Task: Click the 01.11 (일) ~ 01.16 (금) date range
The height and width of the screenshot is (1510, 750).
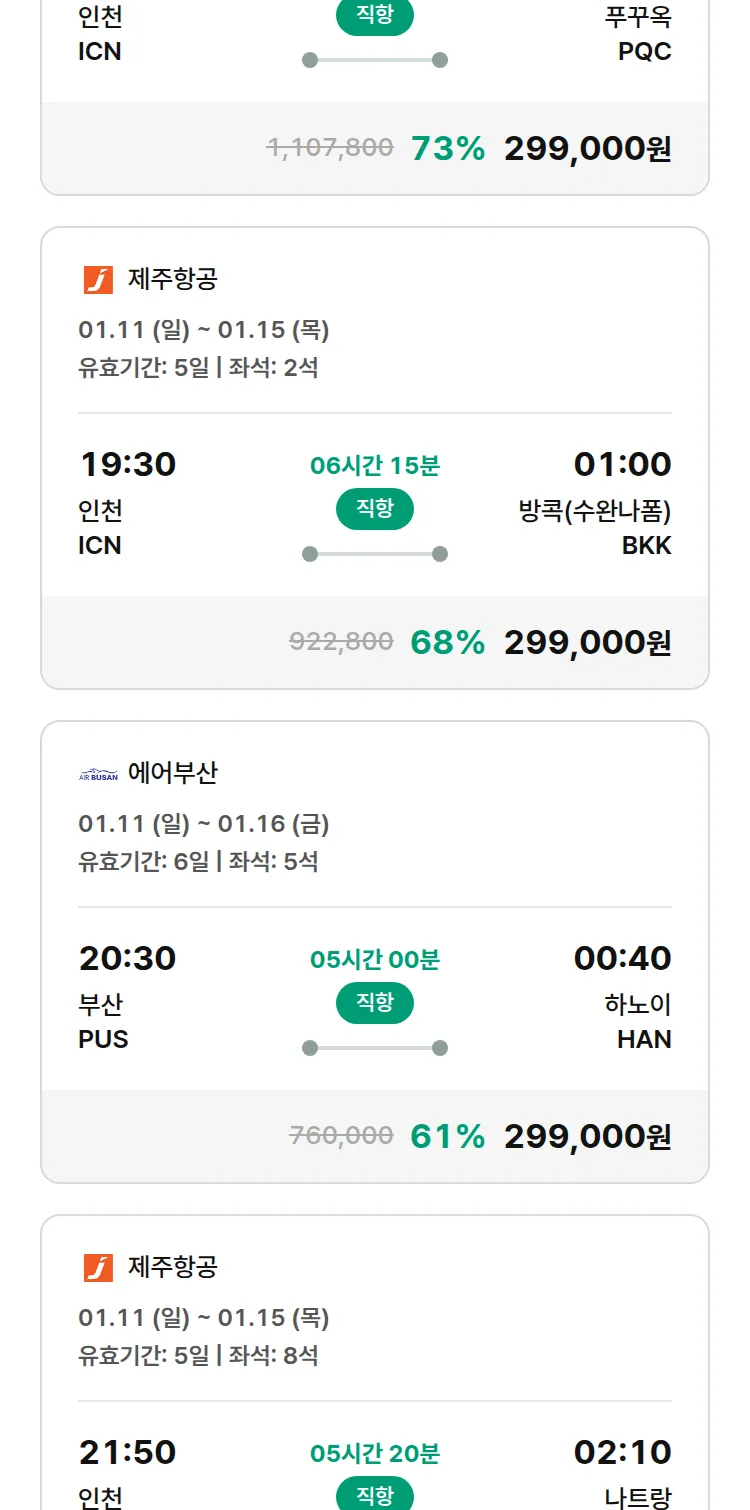Action: pyautogui.click(x=204, y=824)
